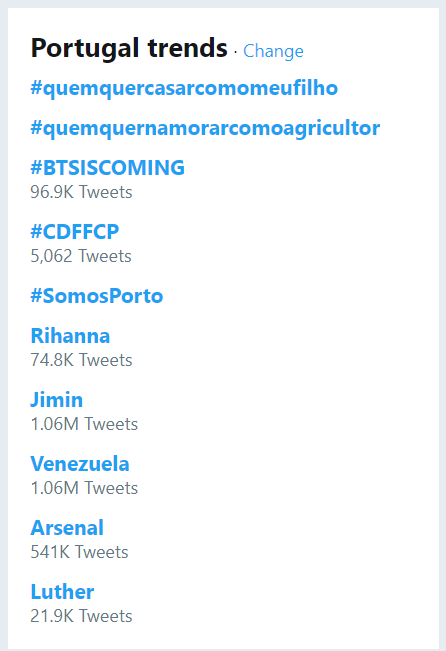
Task: Open the Rihanna trending topic
Action: 70,336
